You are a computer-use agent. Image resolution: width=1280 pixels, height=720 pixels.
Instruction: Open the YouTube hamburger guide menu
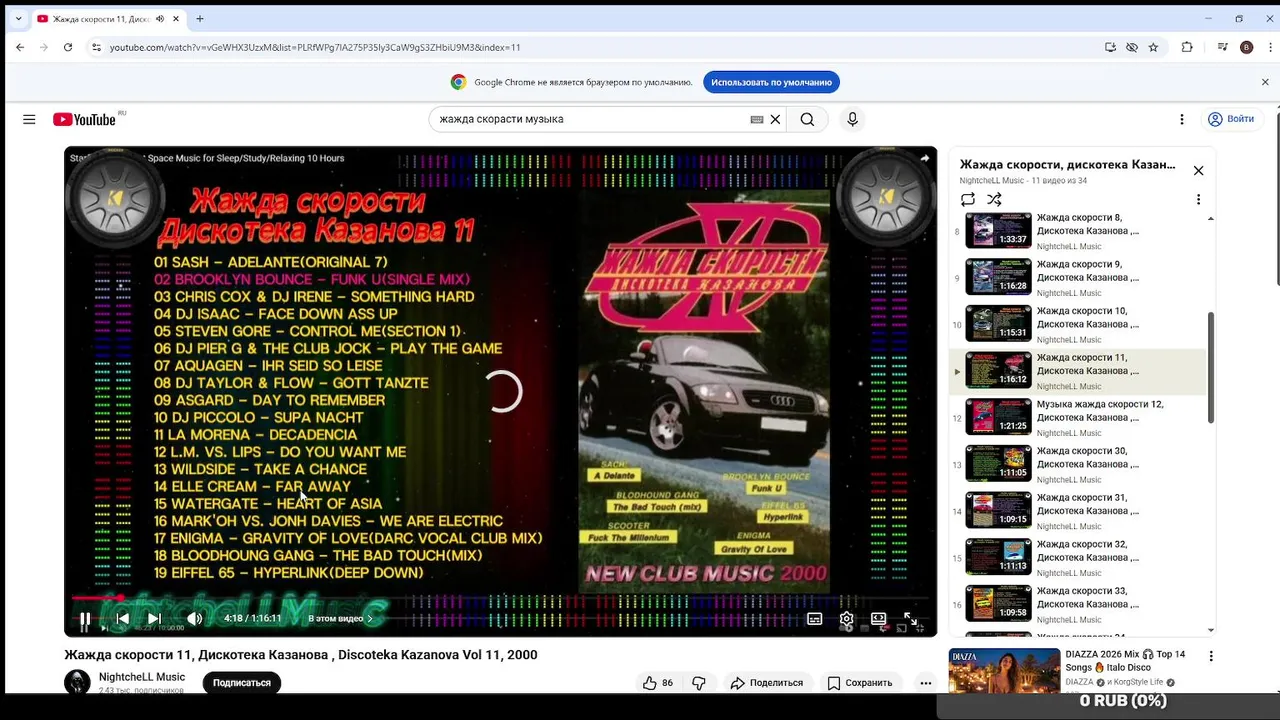pyautogui.click(x=29, y=119)
